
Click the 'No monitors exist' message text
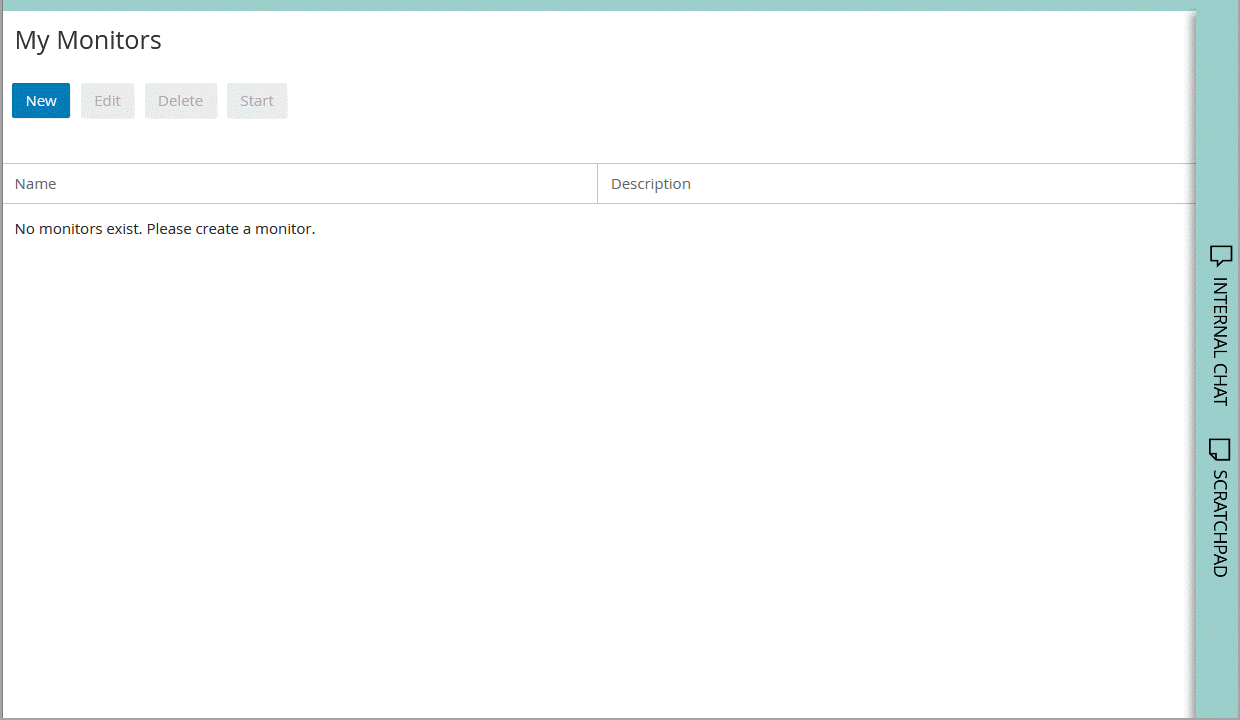coord(165,229)
